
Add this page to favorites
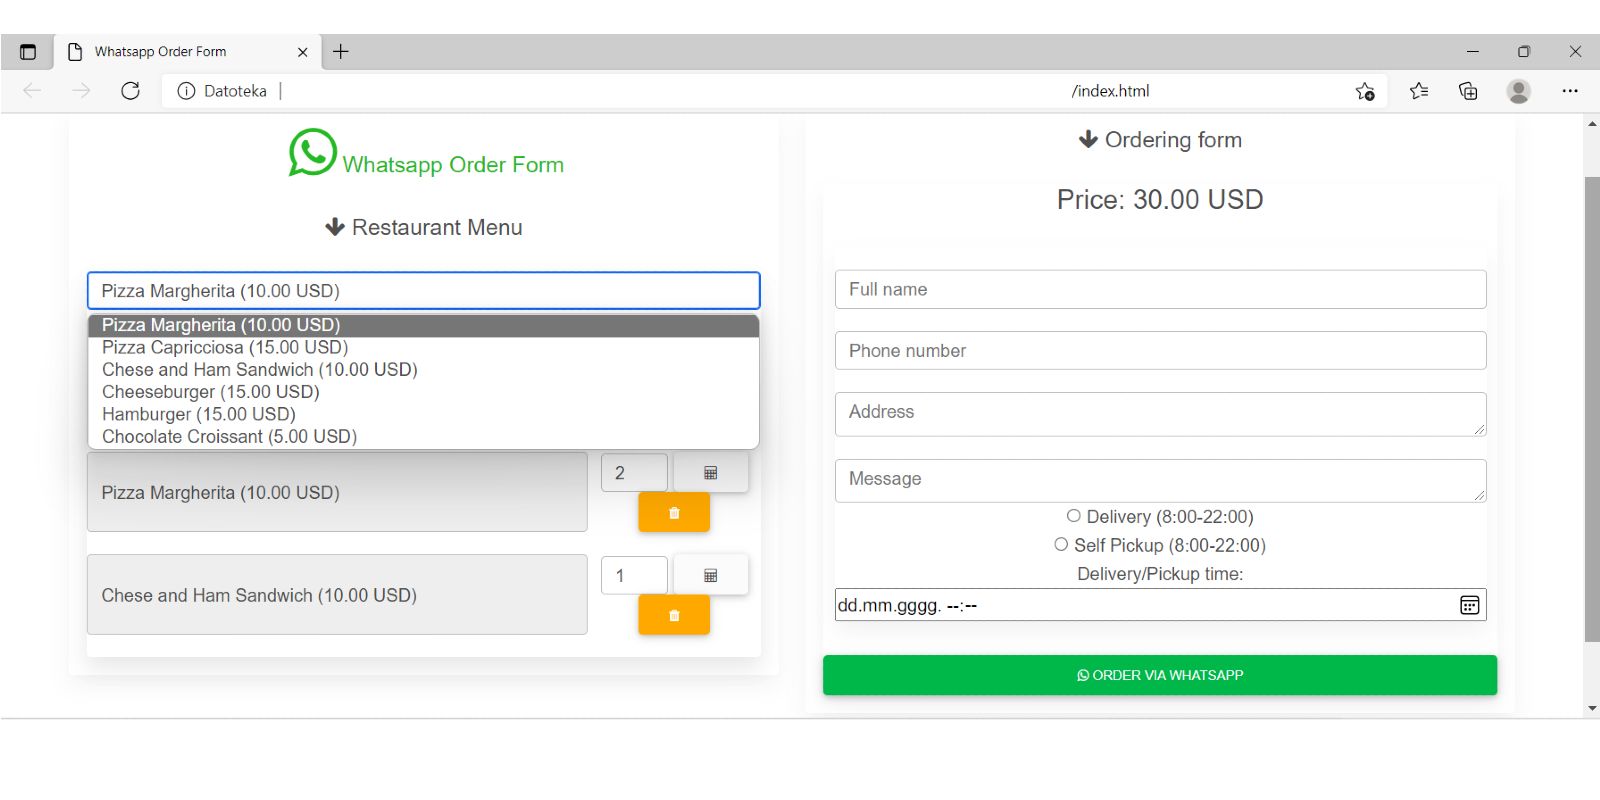click(1365, 91)
